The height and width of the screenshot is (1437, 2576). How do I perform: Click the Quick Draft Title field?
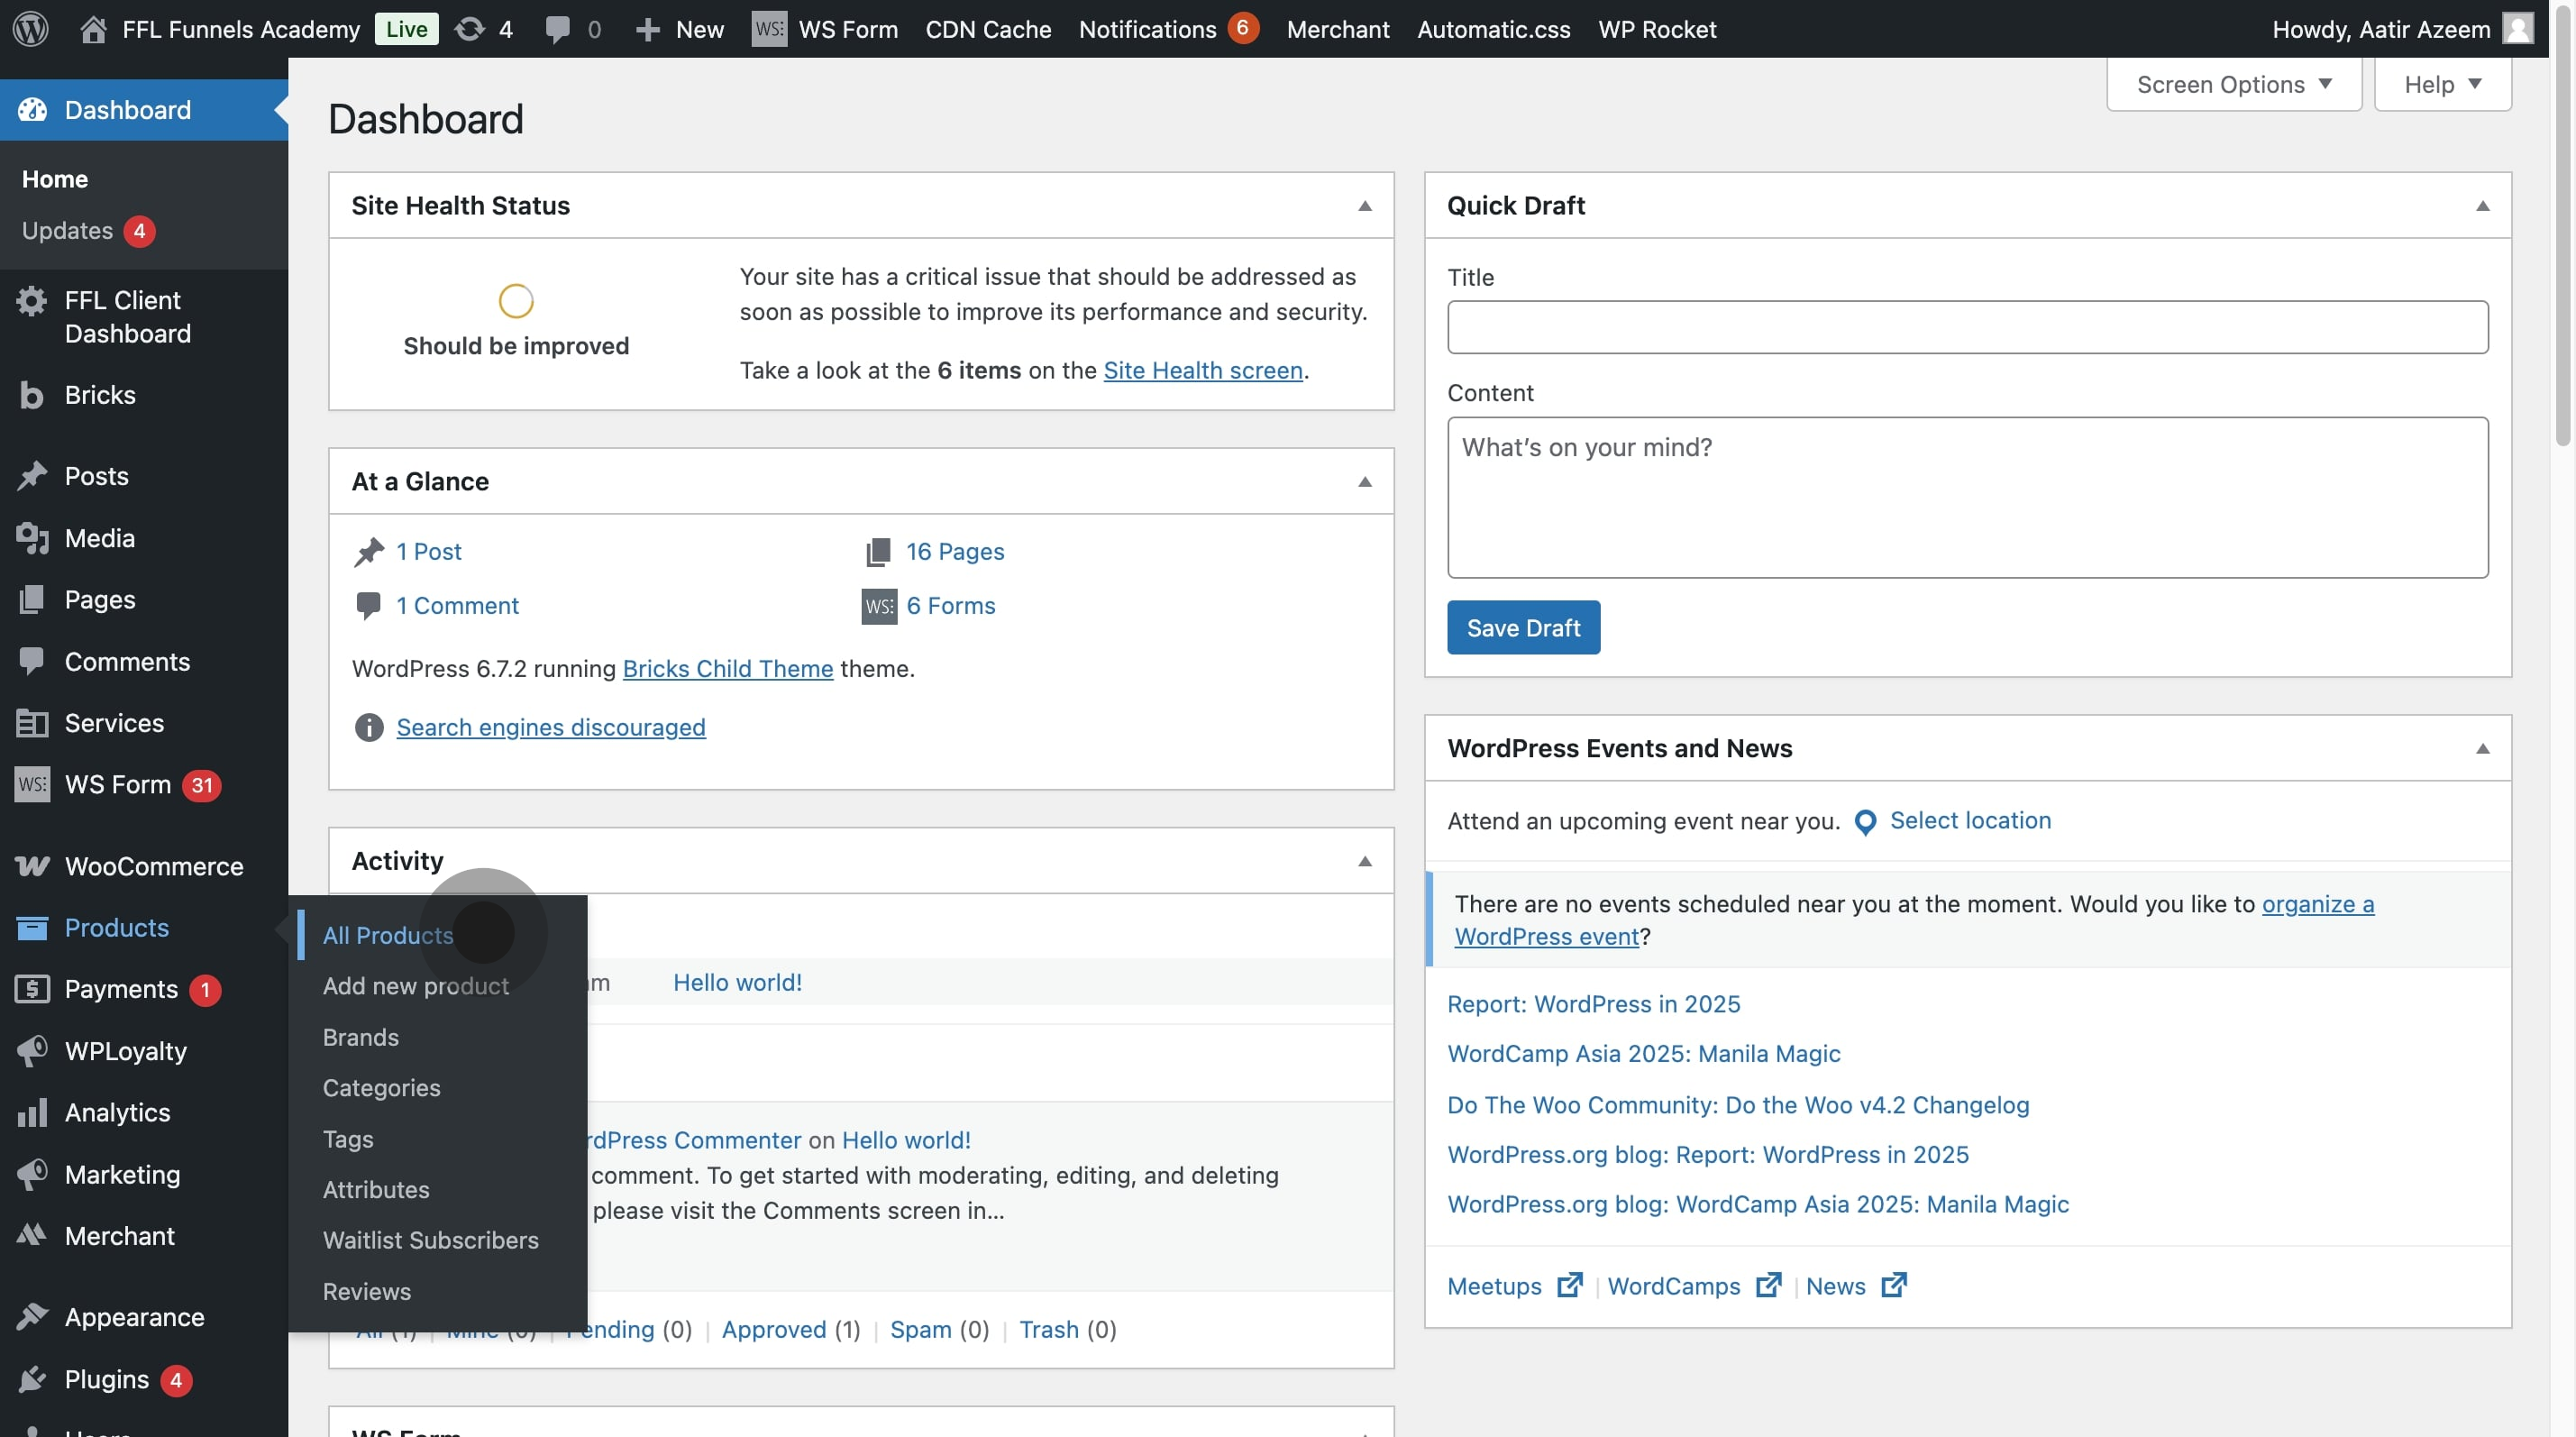tap(1968, 327)
